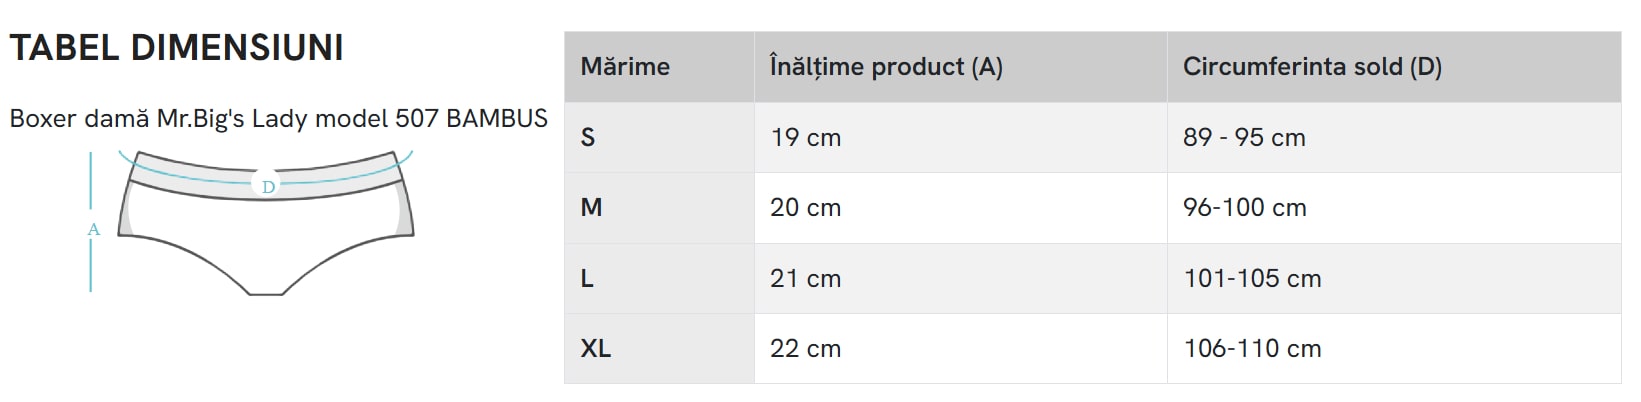1641x402 pixels.
Task: Click the '106-110 cm' hip circumference cell
Action: [x=1252, y=349]
